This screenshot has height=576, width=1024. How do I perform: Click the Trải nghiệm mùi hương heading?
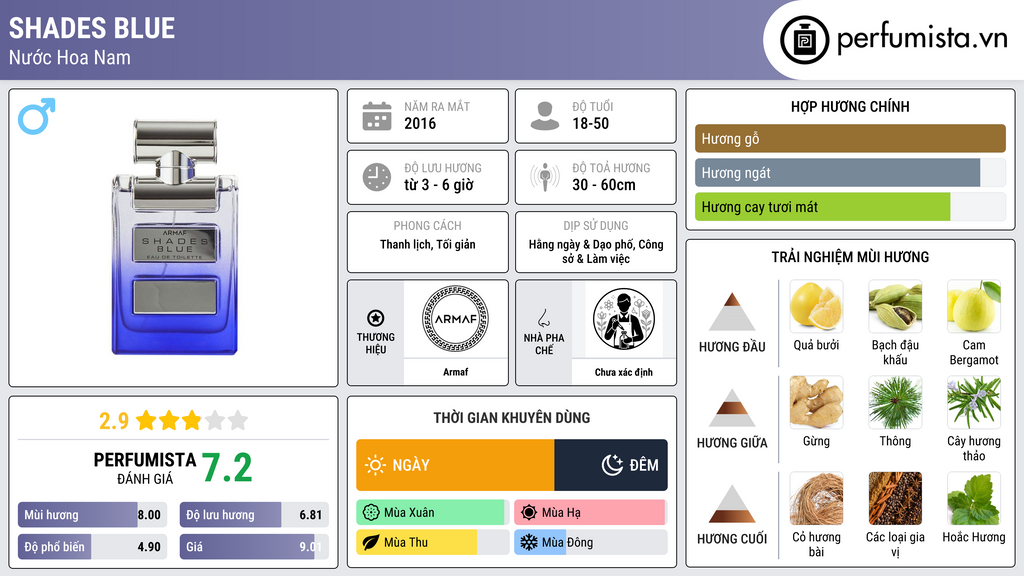tap(850, 257)
